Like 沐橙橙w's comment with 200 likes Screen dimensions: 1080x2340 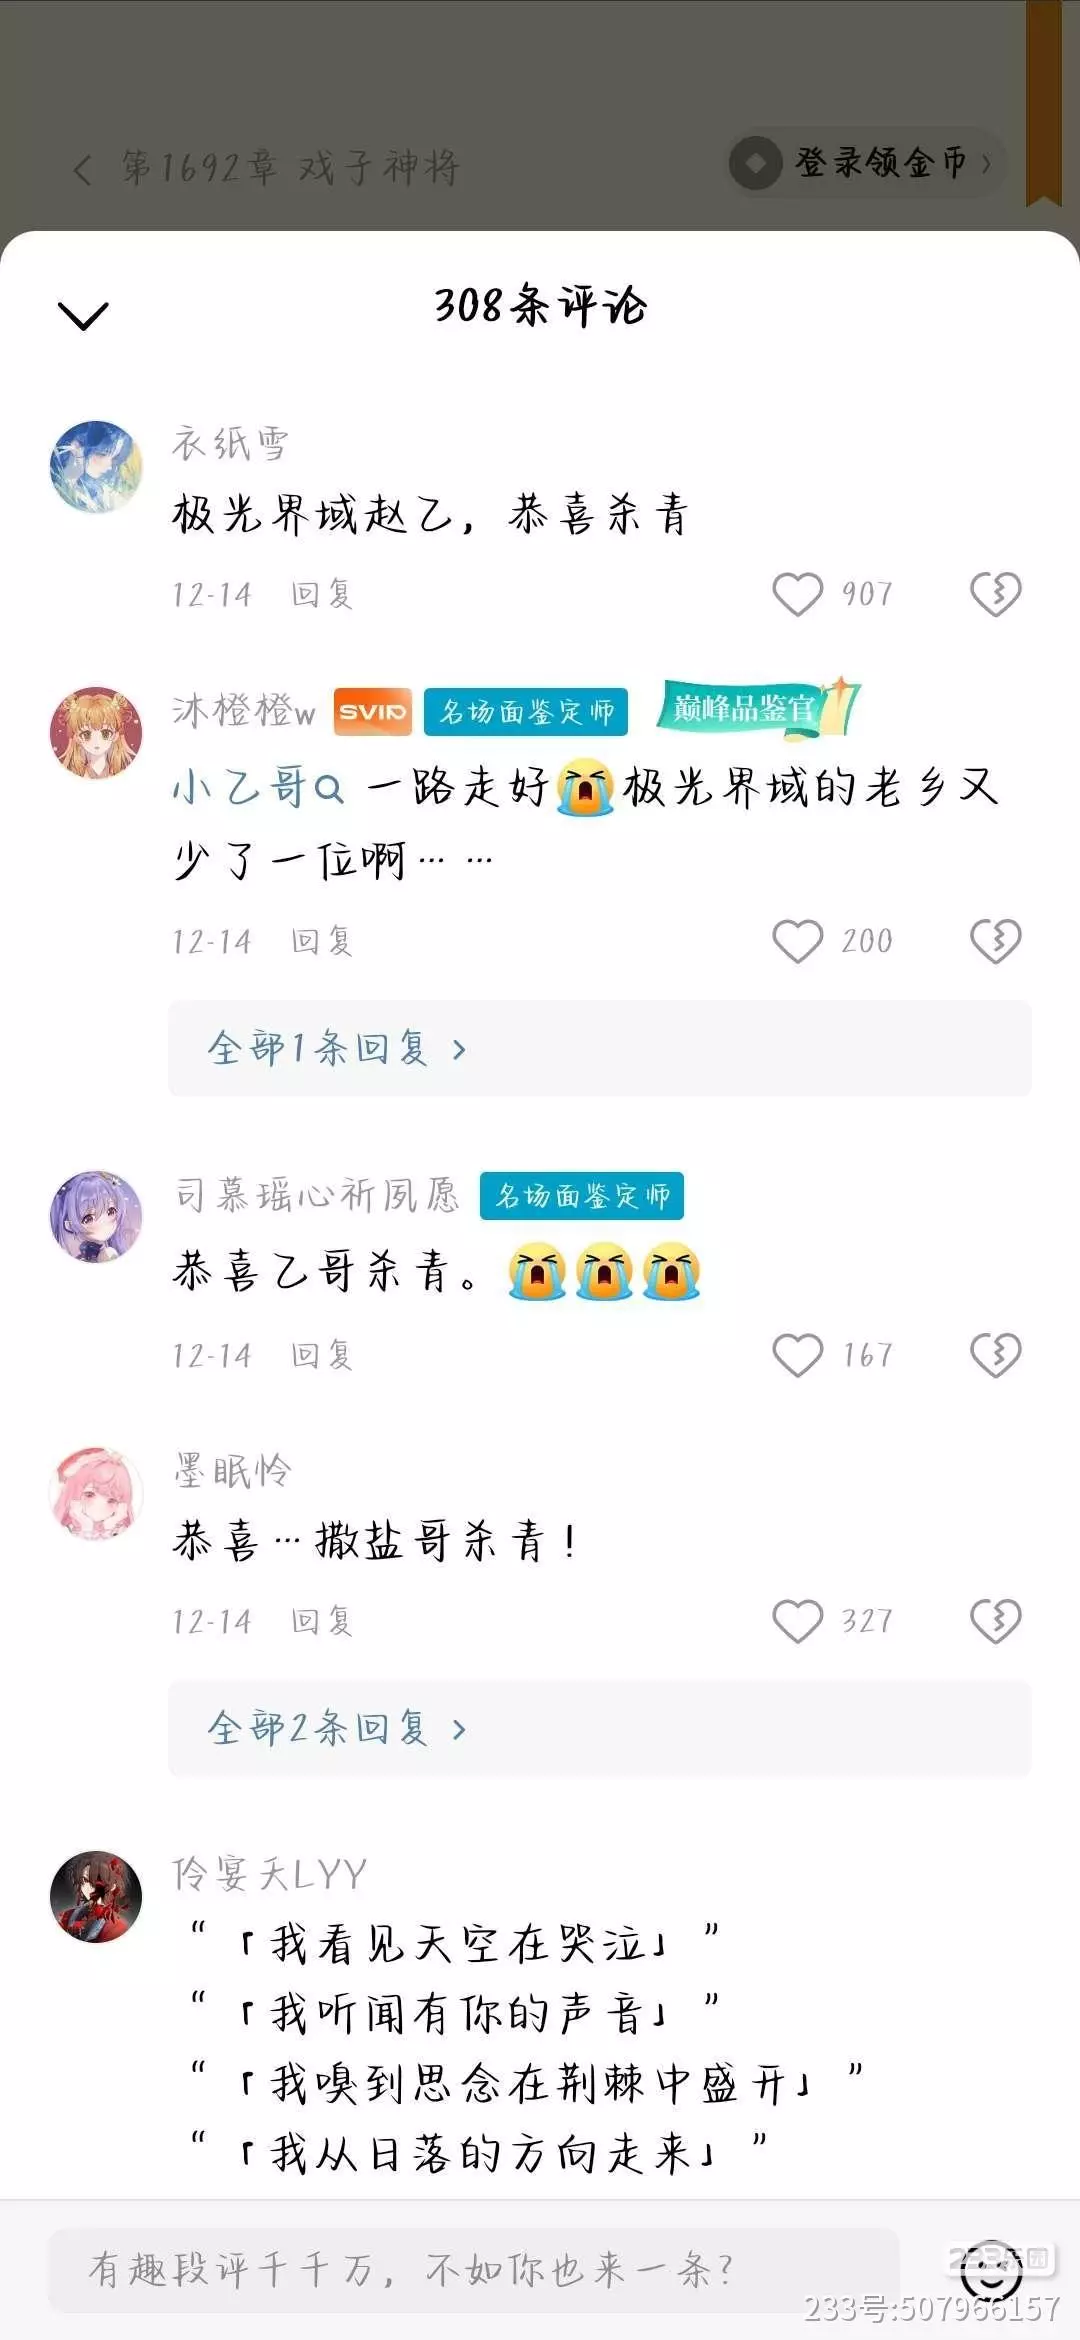click(x=798, y=941)
